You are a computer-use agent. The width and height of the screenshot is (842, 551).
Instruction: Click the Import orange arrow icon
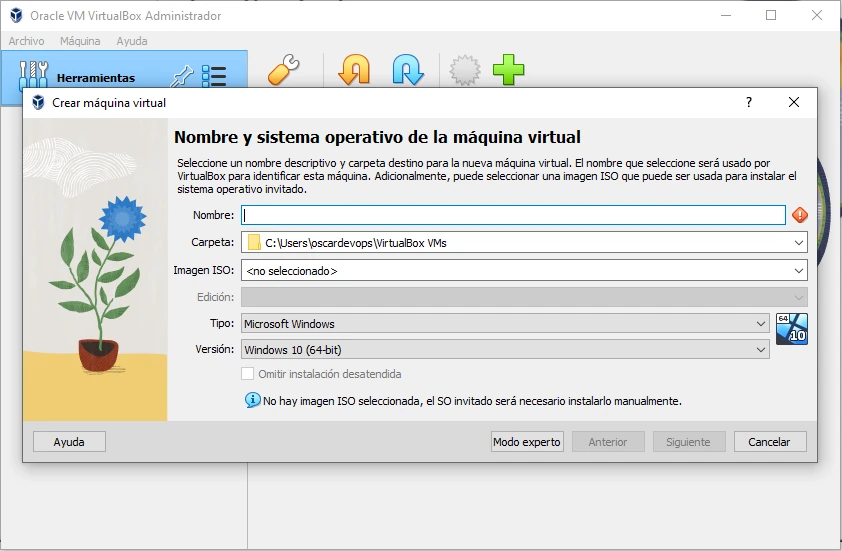[354, 70]
